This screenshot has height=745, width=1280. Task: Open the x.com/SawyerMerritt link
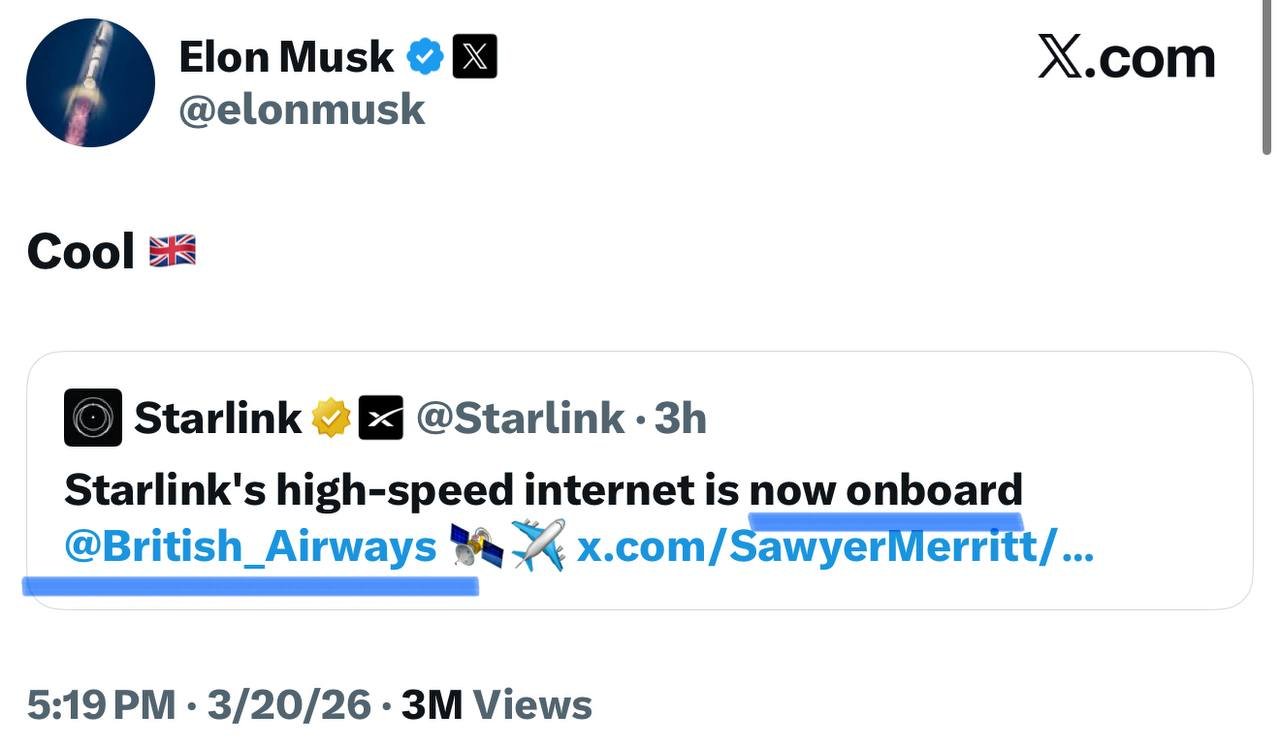click(x=835, y=547)
